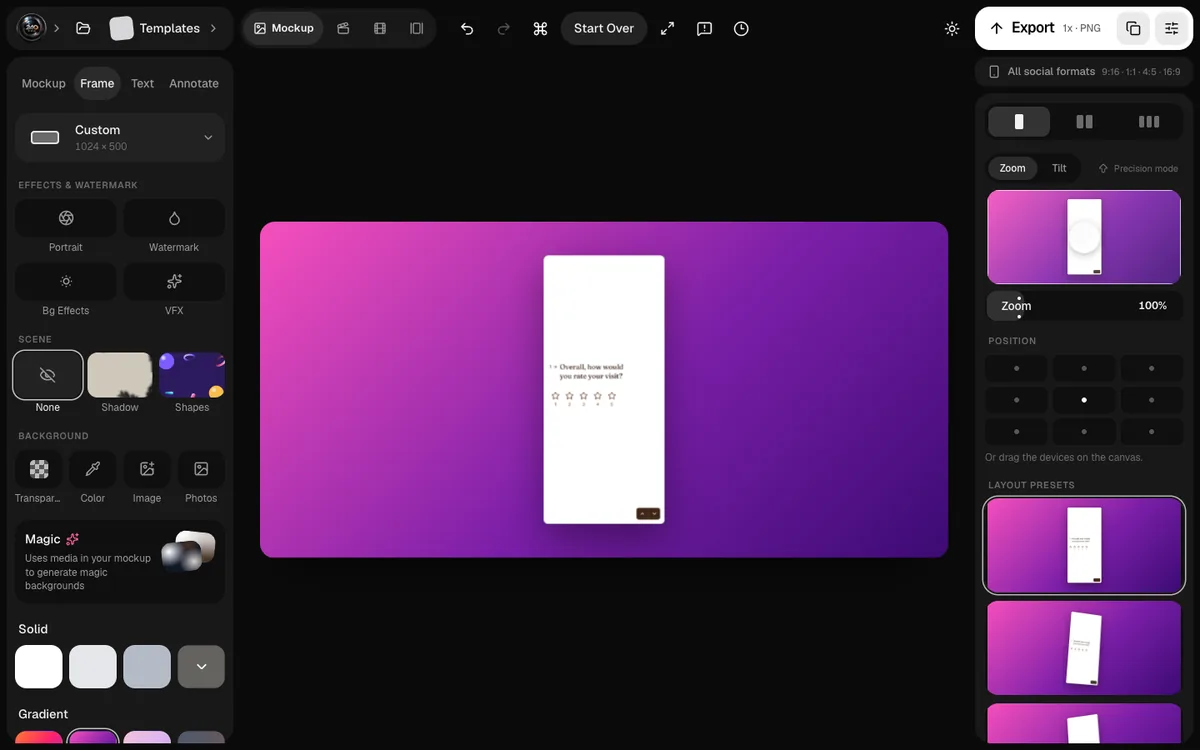This screenshot has width=1200, height=750.
Task: Copy the image with the duplicate icon
Action: [x=1133, y=28]
